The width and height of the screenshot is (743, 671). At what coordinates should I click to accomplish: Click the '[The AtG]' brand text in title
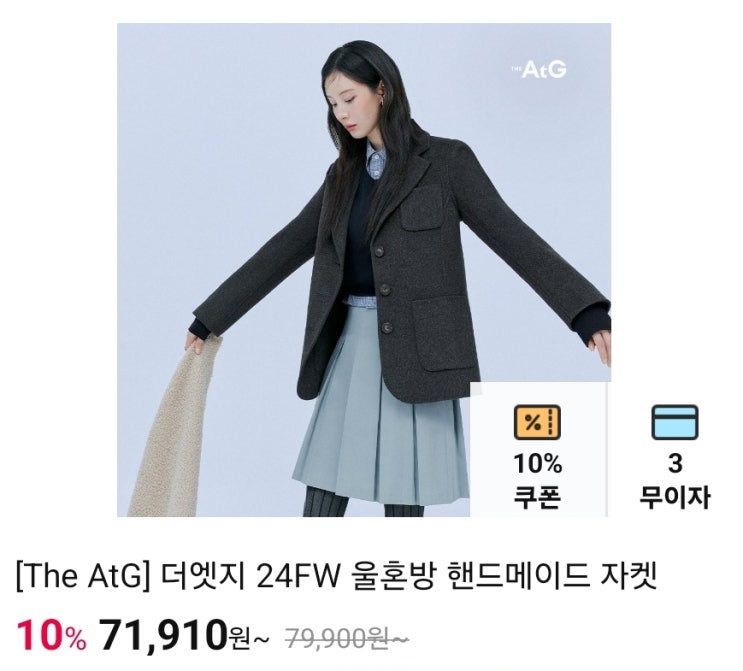coord(80,576)
